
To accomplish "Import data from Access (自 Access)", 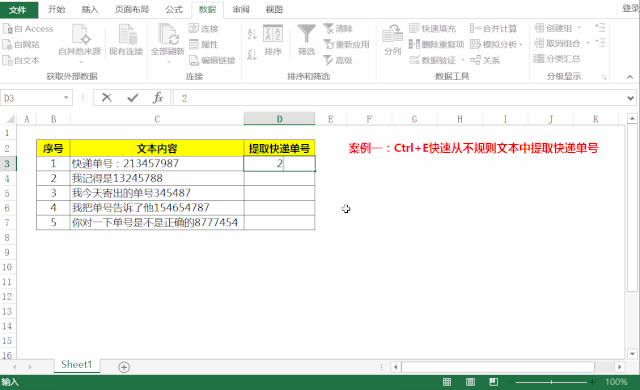I will (x=28, y=29).
